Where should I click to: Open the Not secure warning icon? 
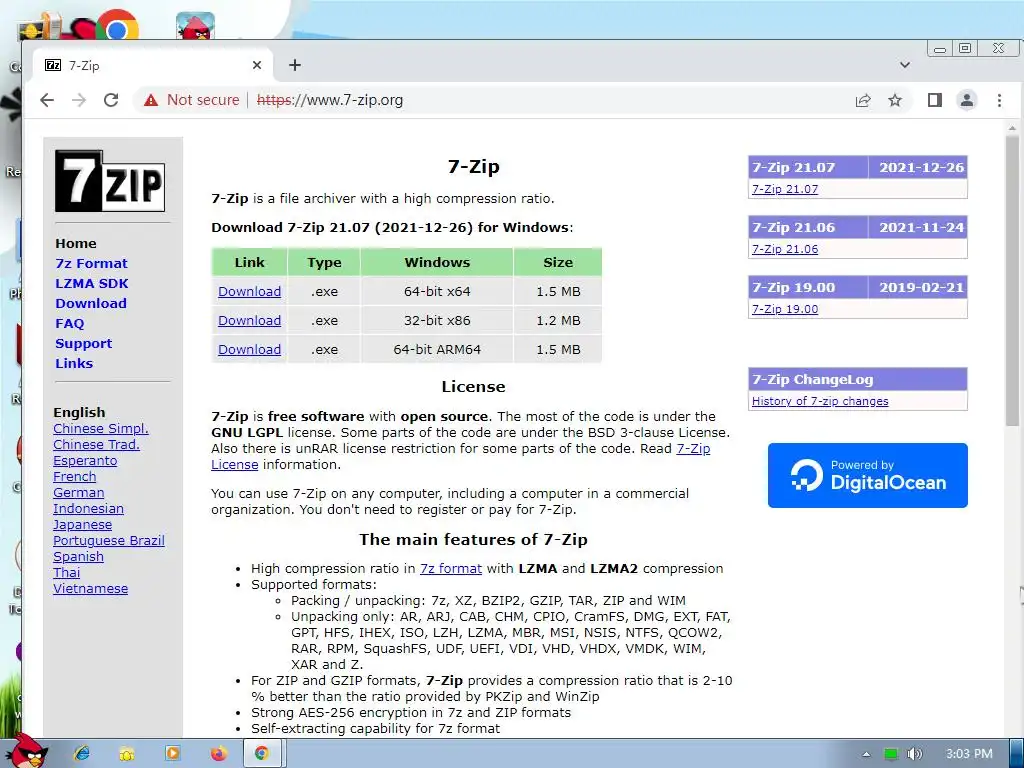tap(151, 100)
